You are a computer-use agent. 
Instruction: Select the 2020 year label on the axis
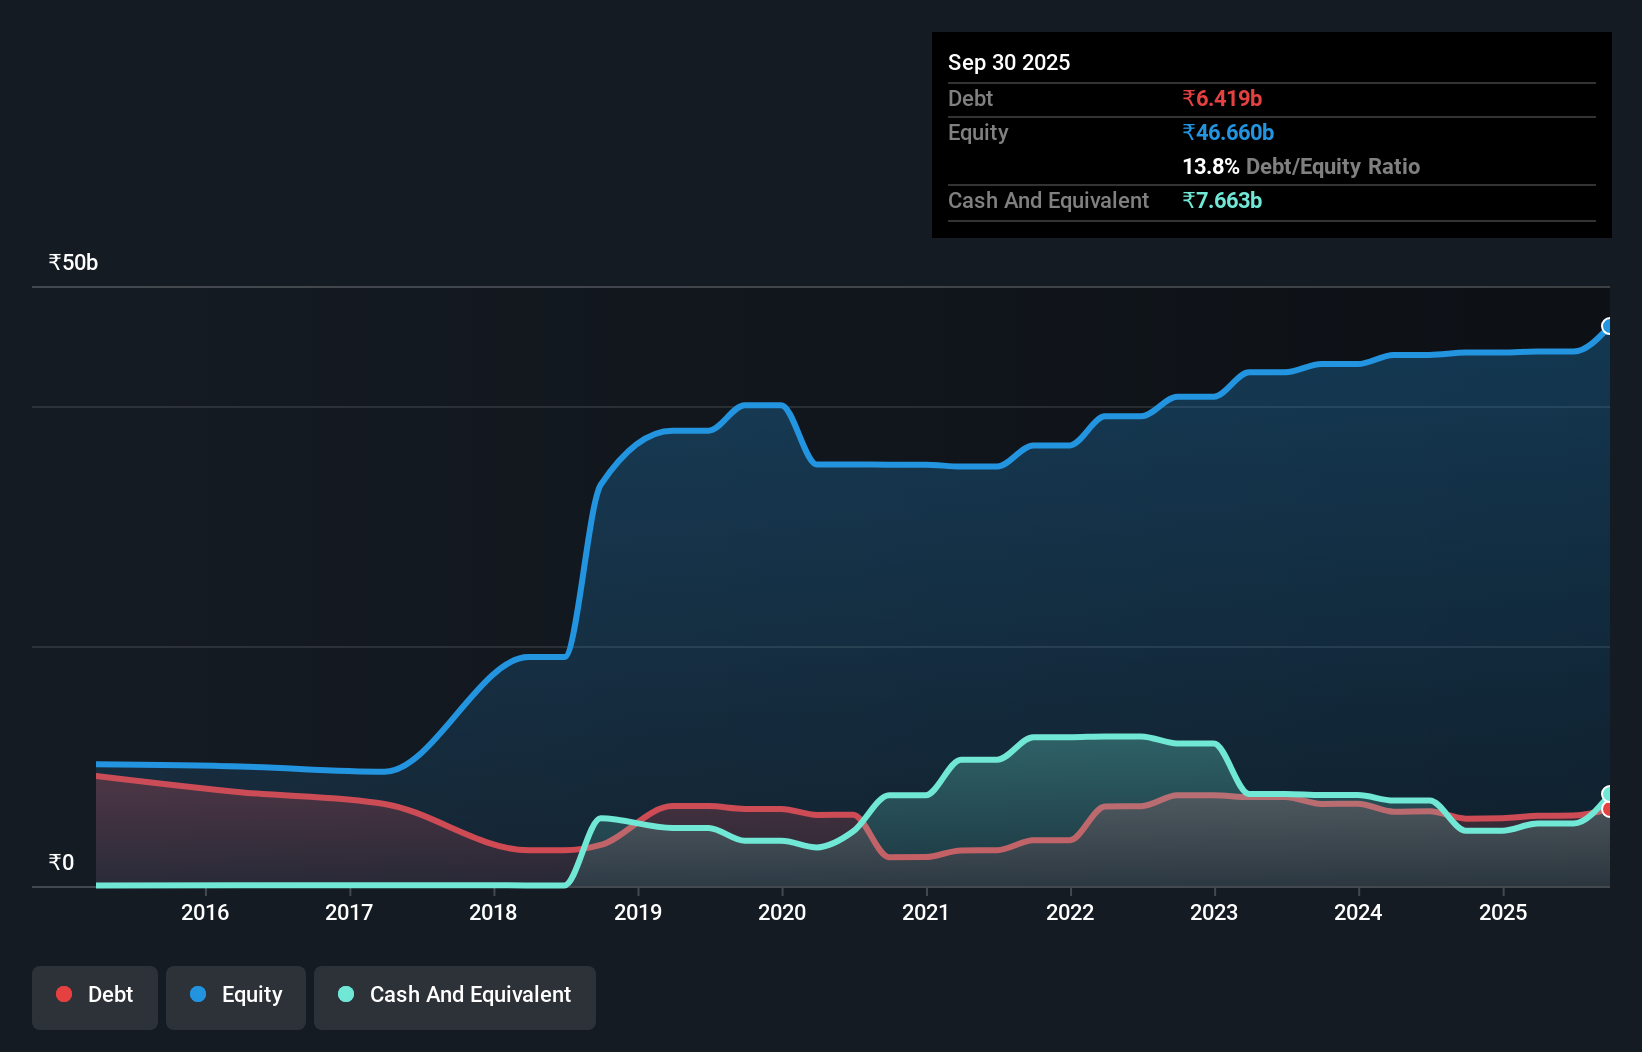pyautogui.click(x=782, y=912)
